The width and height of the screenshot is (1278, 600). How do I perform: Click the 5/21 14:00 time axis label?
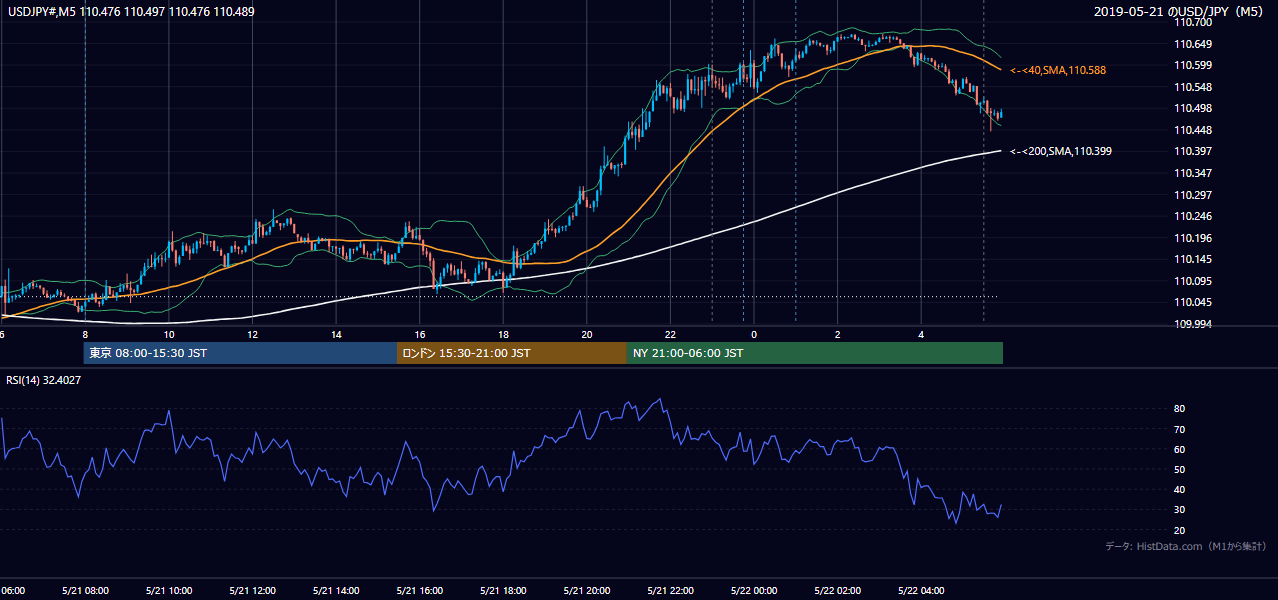(336, 590)
